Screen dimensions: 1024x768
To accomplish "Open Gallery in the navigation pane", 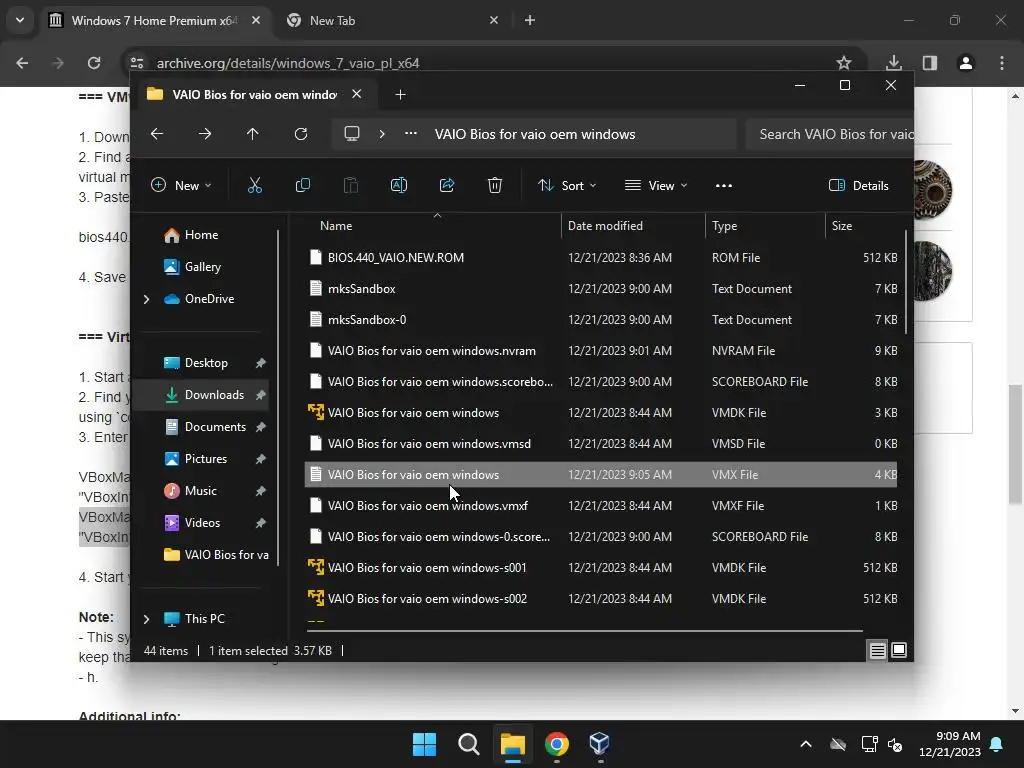I will coord(203,267).
